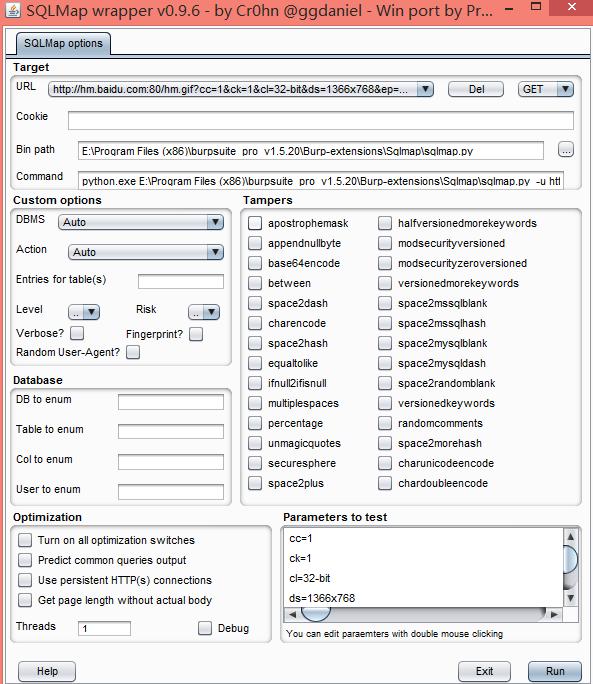This screenshot has width=593, height=684.
Task: Open the DBMS Auto dropdown
Action: click(x=215, y=222)
